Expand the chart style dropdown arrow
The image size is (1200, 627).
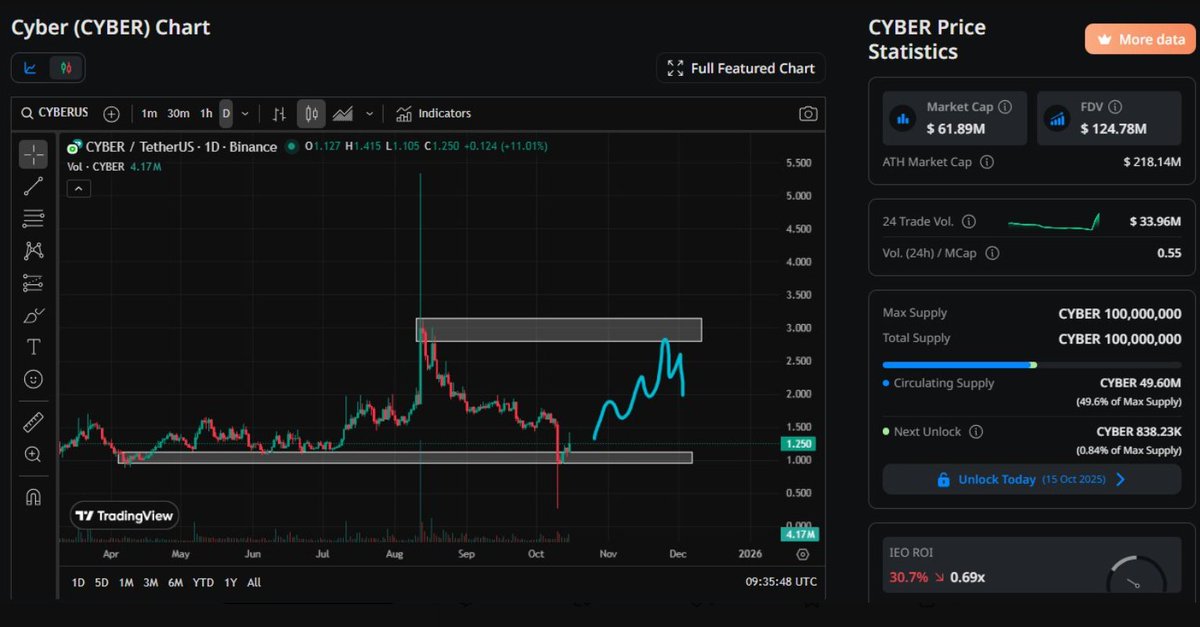pos(369,114)
